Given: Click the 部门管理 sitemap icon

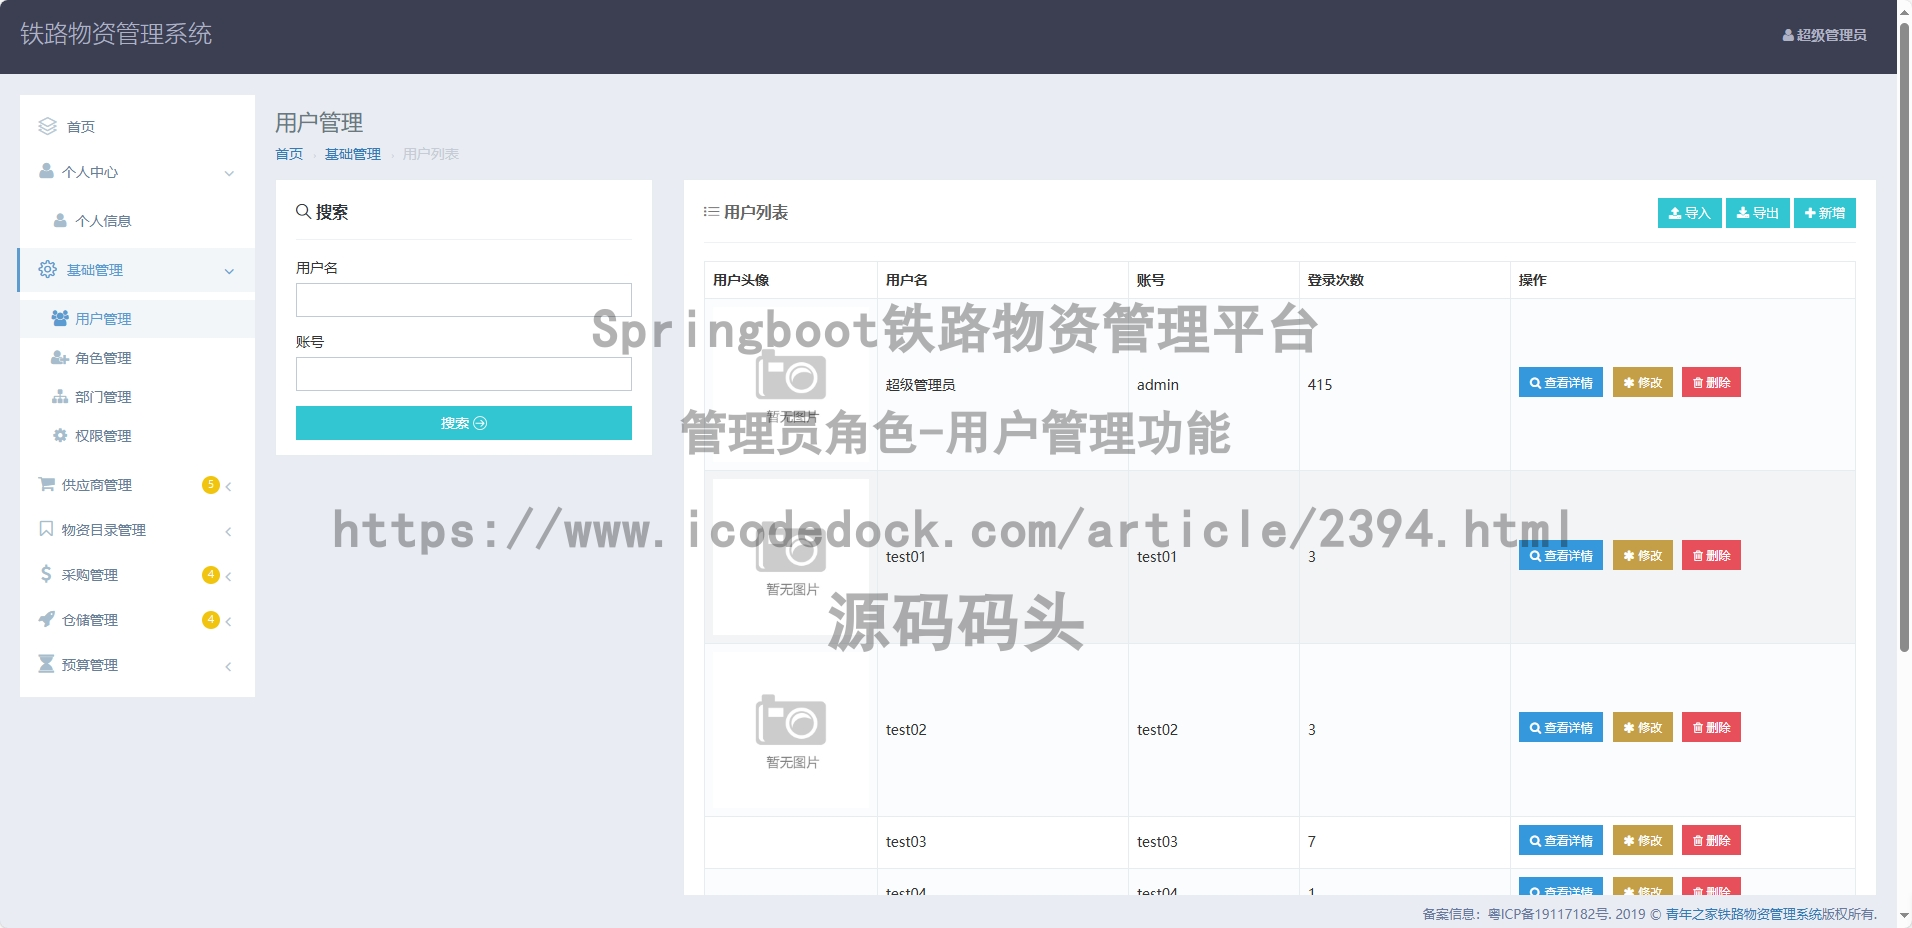Looking at the screenshot, I should click(60, 396).
